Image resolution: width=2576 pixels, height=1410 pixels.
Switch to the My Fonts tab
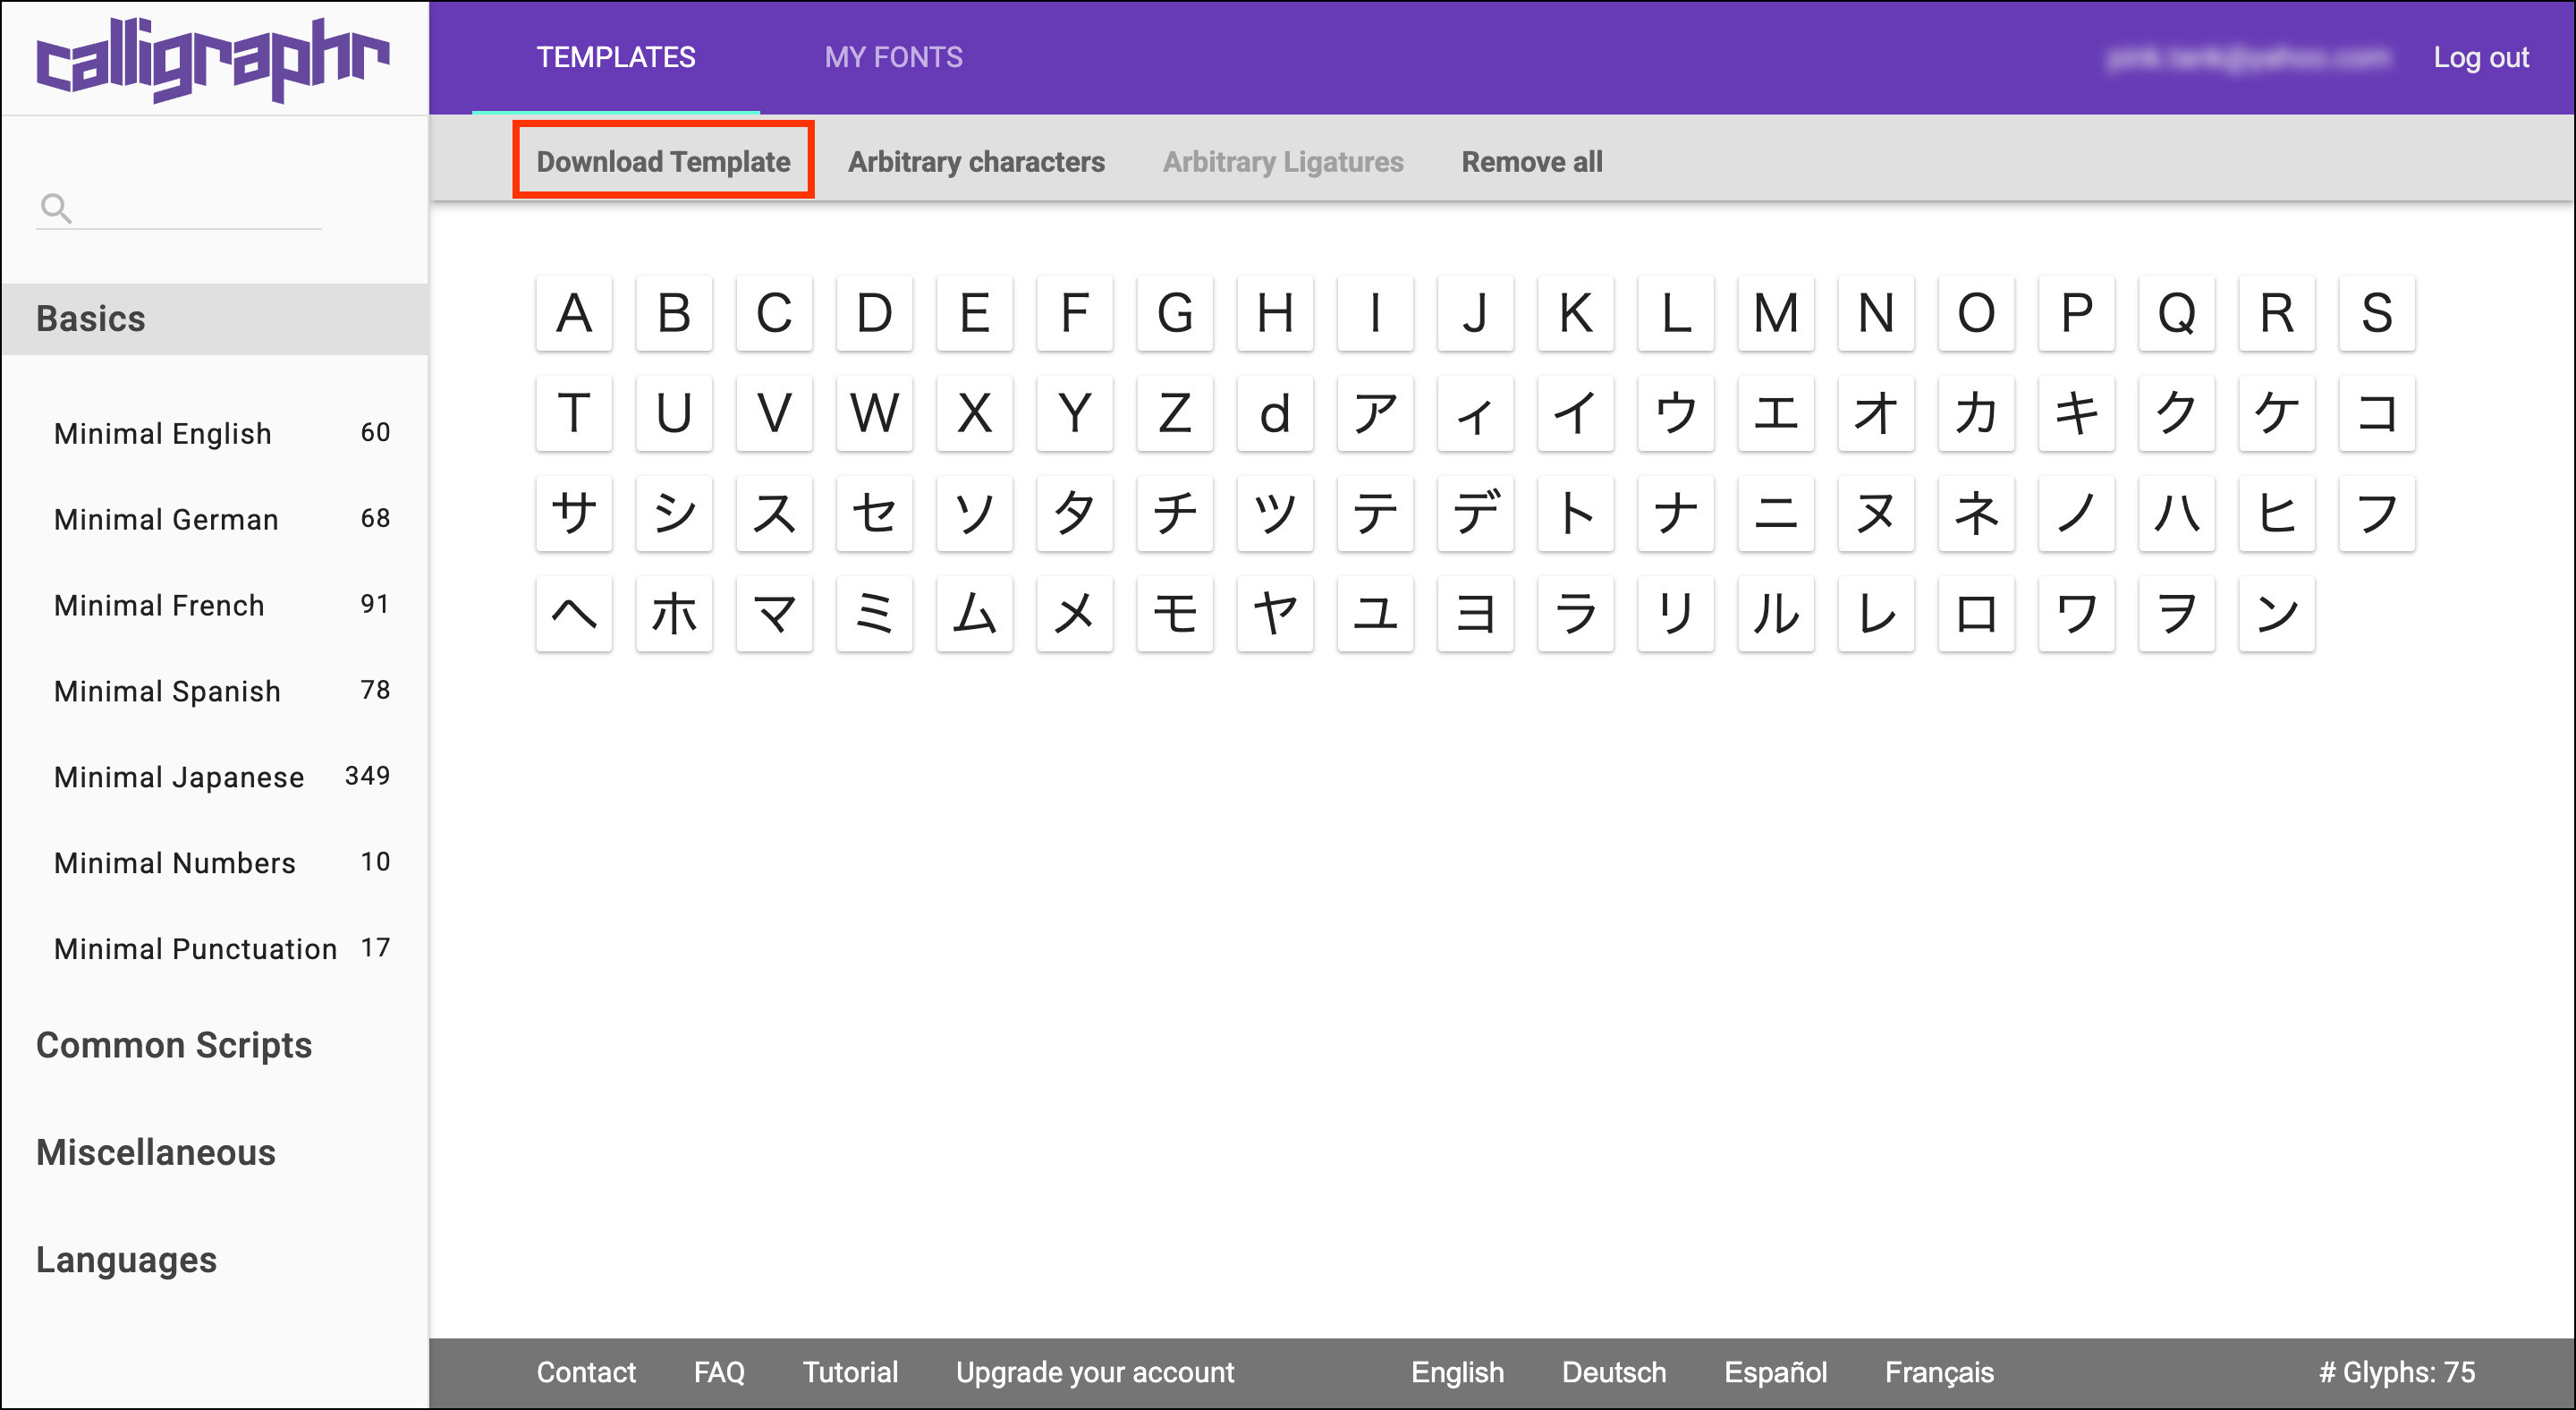point(893,57)
